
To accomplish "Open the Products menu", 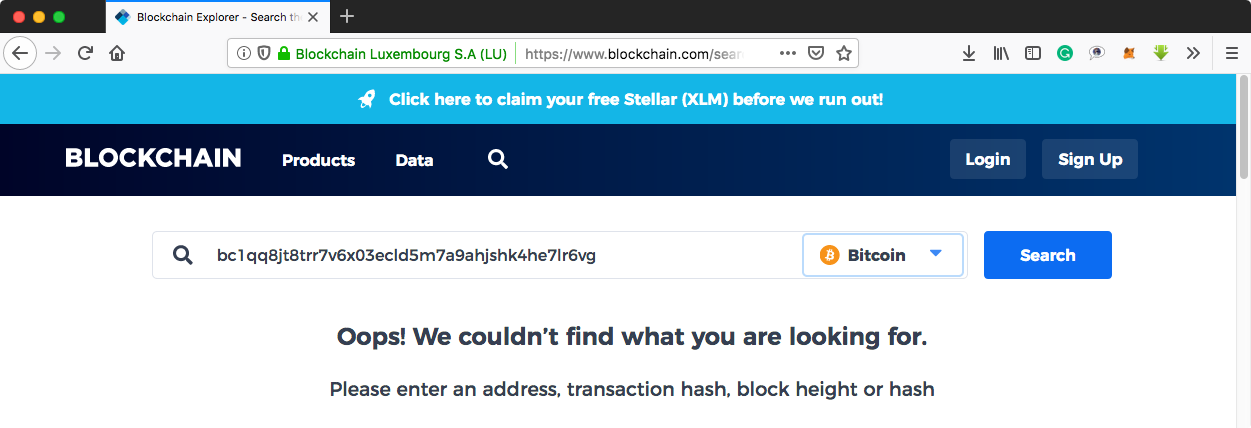I will (x=319, y=160).
